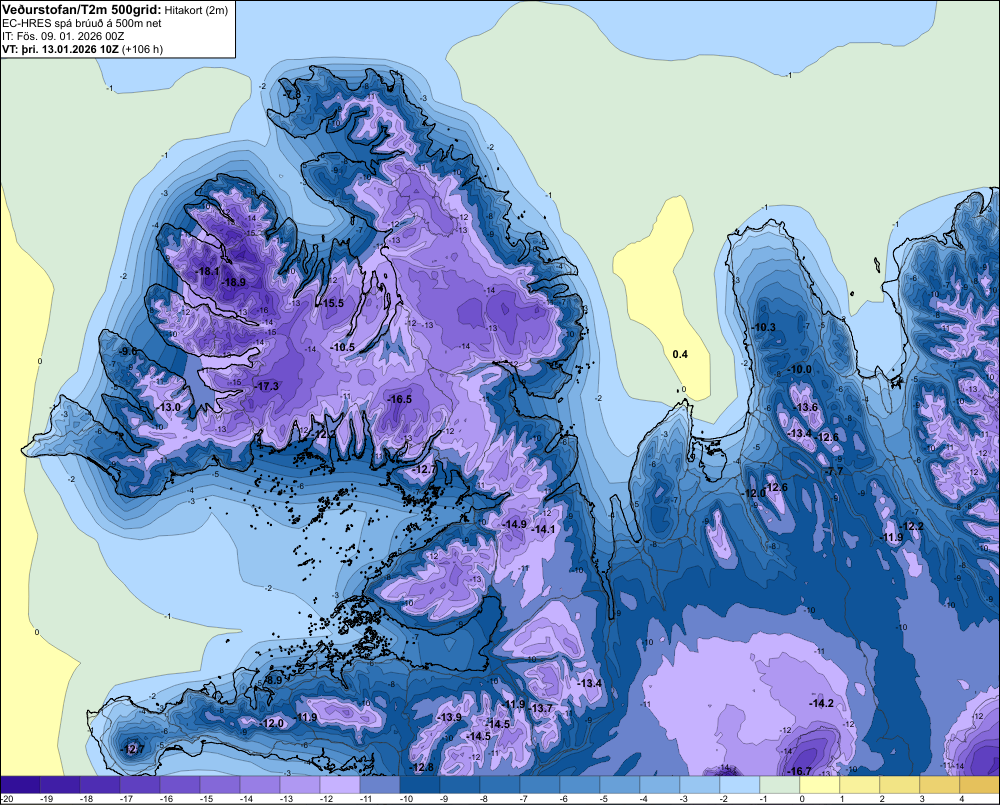
Task: Click the -5 legend scale label
Action: click(604, 799)
